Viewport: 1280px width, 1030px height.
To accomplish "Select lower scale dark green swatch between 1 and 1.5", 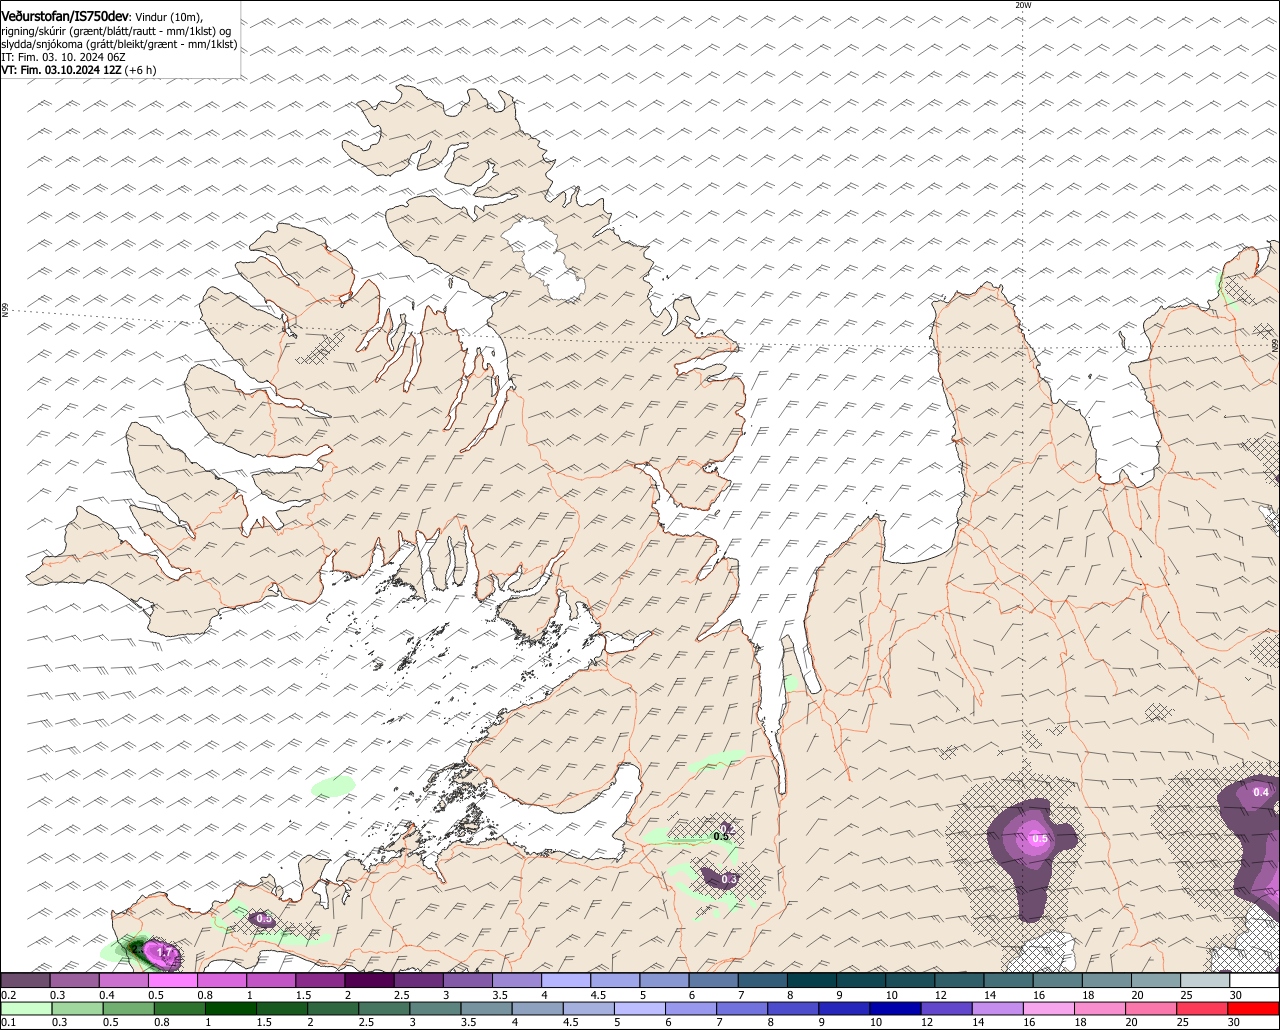I will [231, 1008].
